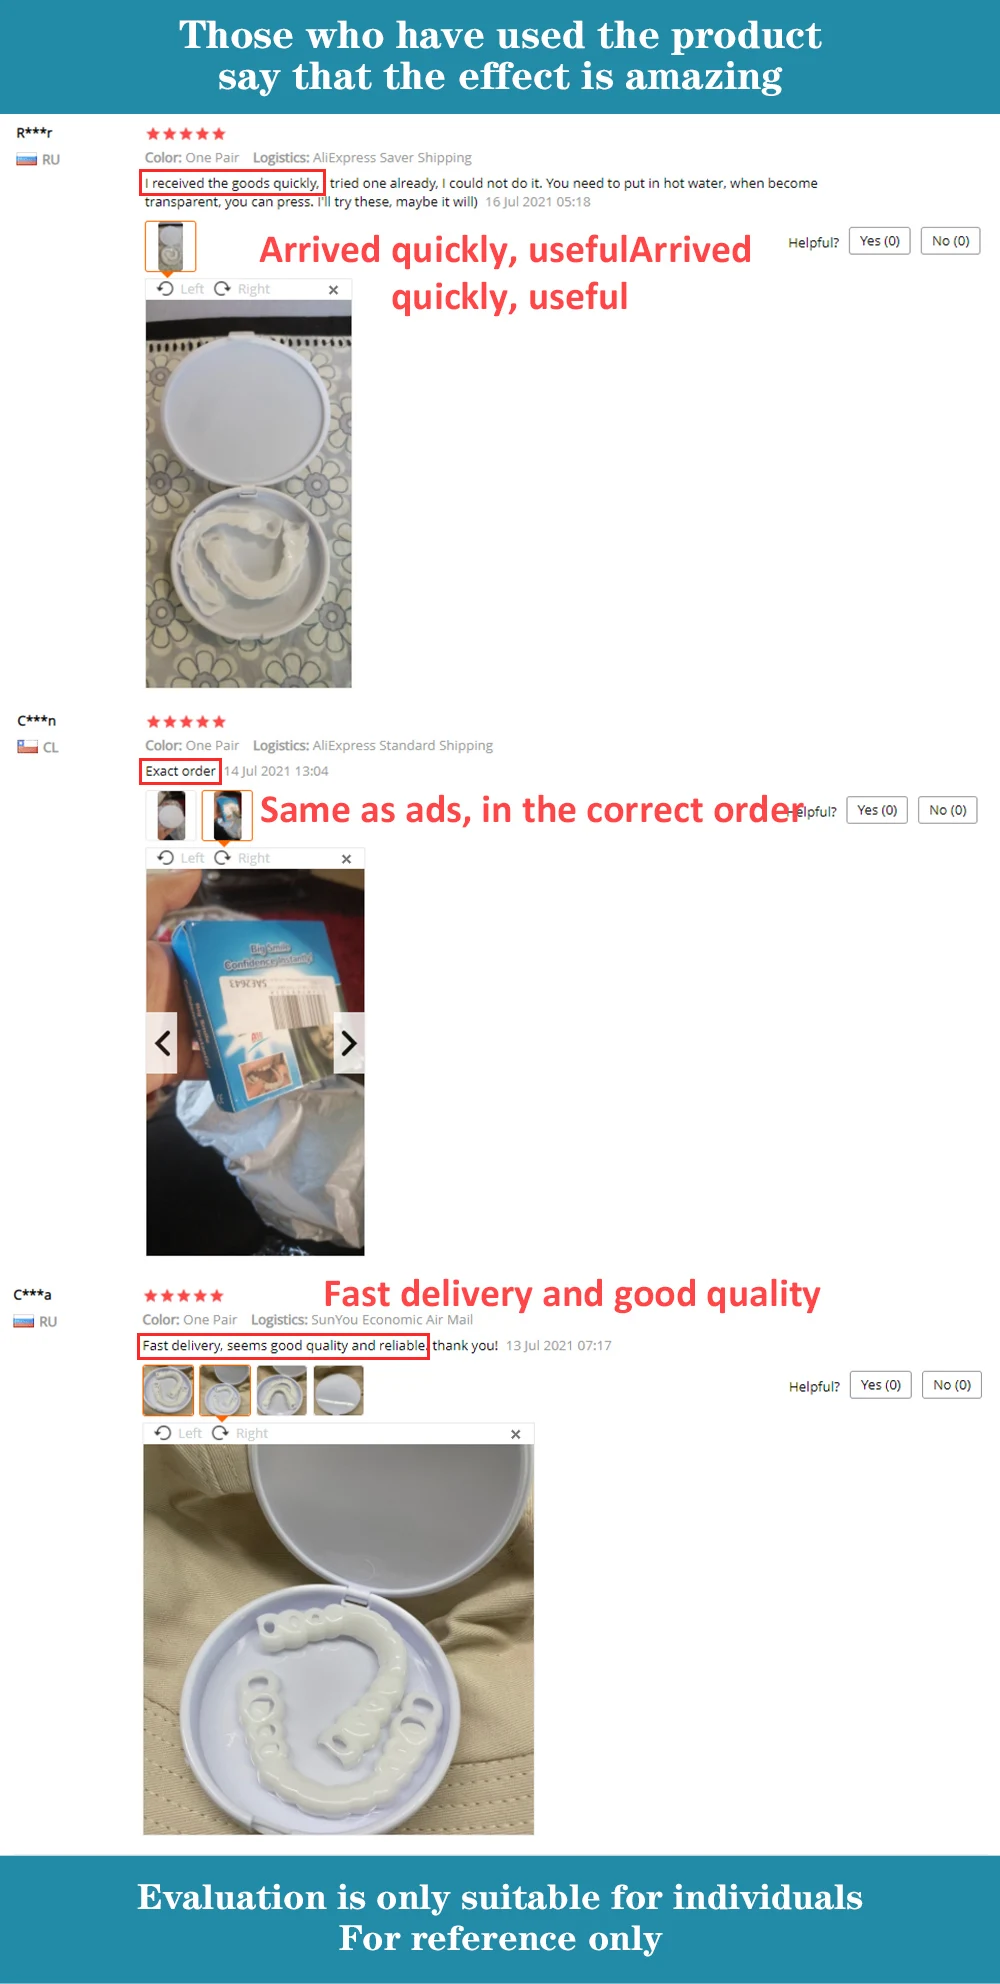The width and height of the screenshot is (1000, 1984).
Task: Mark R***r's review unhelpful with No (0)
Action: coord(951,241)
